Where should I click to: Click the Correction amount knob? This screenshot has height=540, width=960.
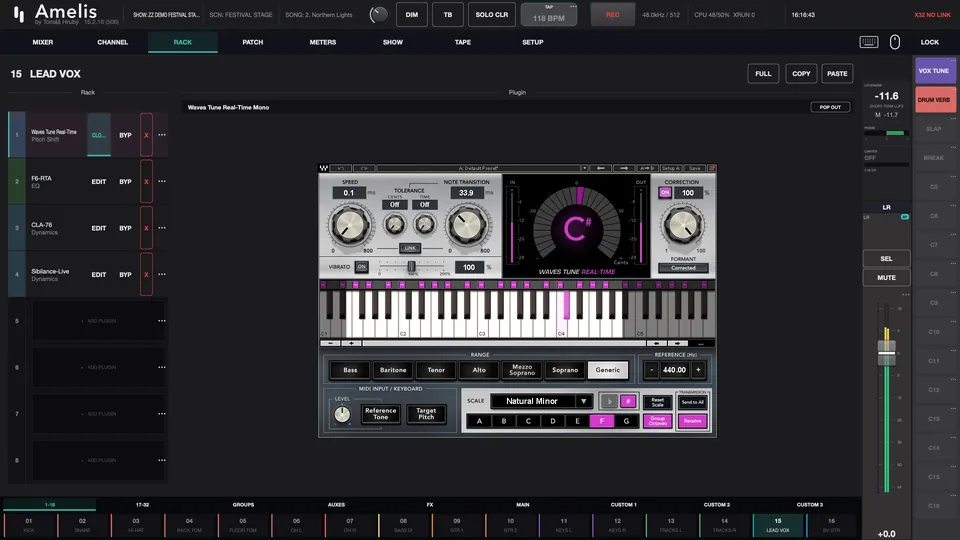[x=683, y=225]
